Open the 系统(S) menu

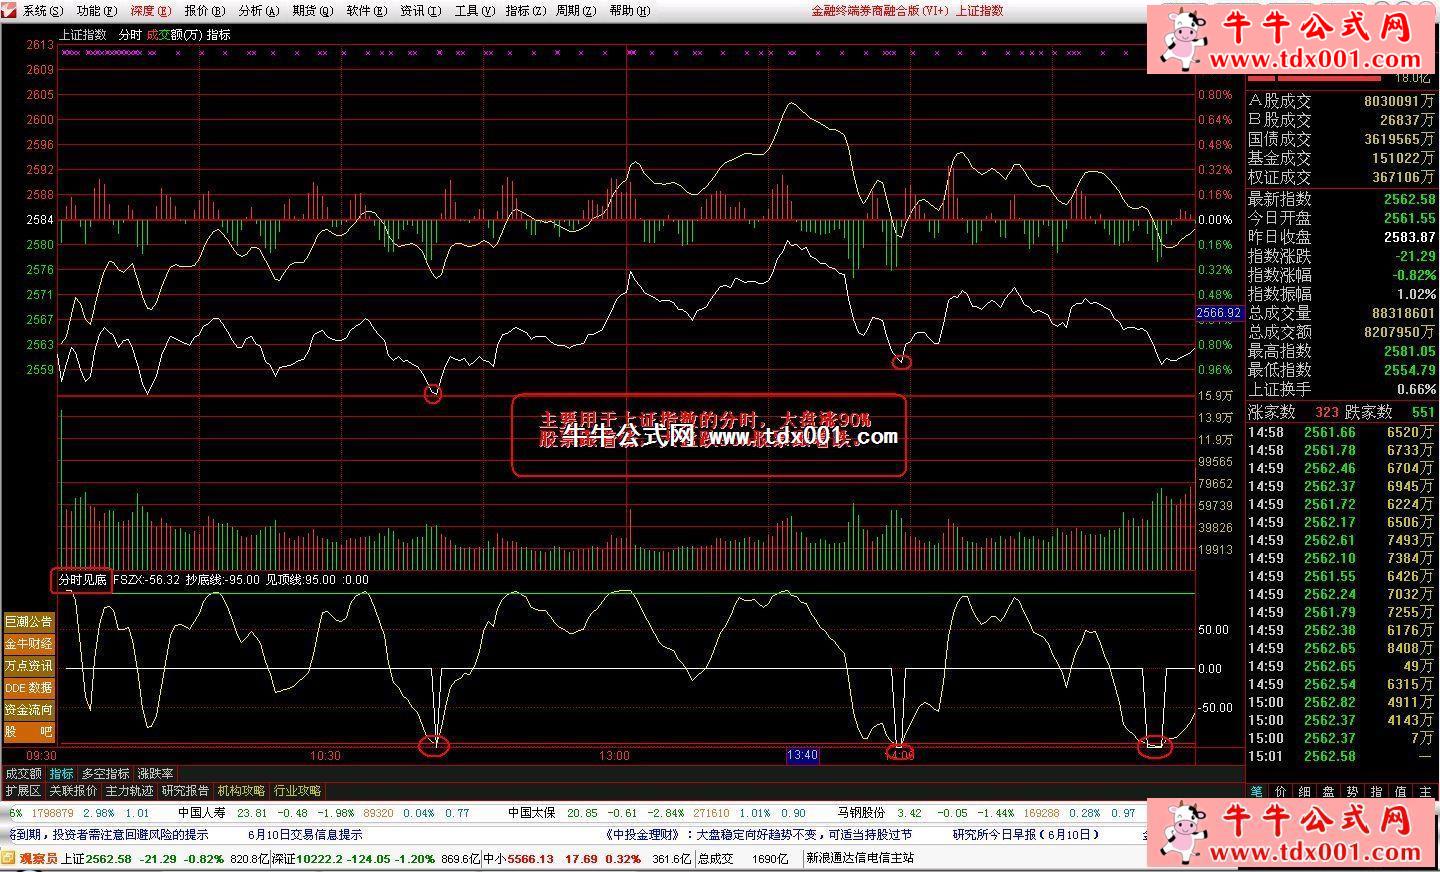click(42, 11)
